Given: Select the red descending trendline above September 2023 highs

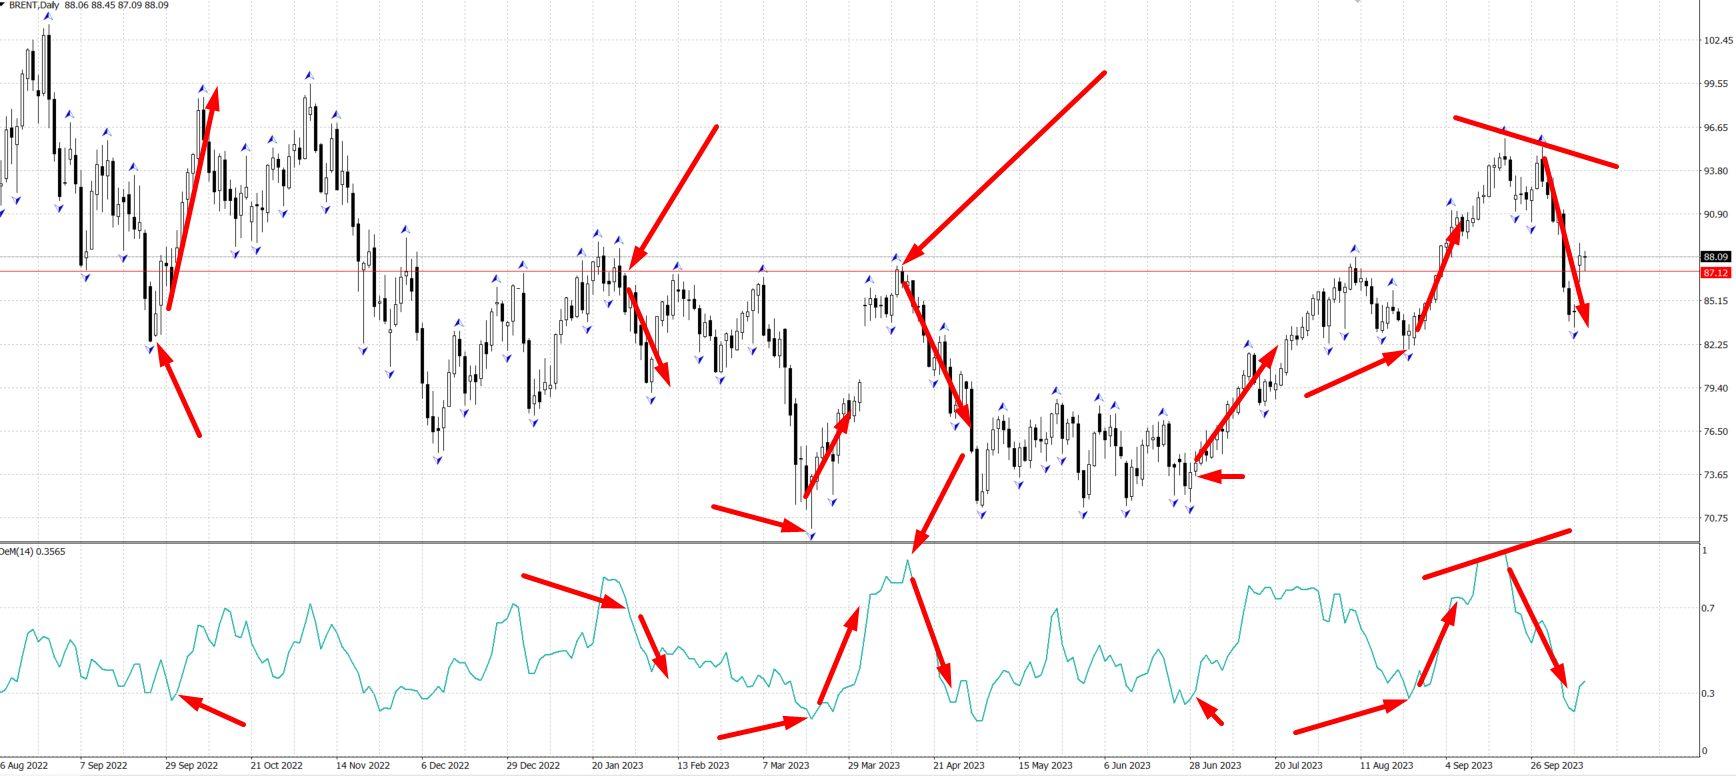Looking at the screenshot, I should [1535, 142].
